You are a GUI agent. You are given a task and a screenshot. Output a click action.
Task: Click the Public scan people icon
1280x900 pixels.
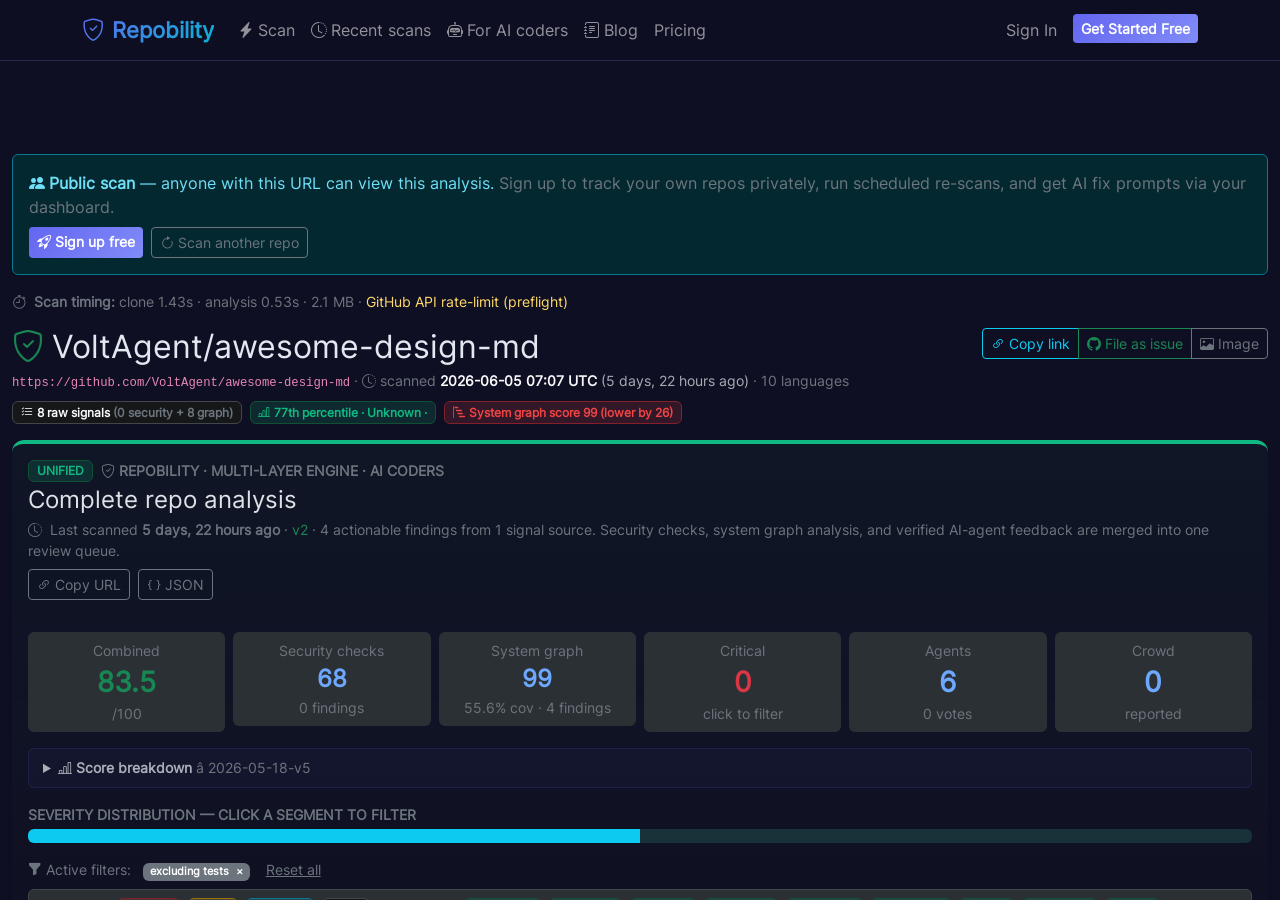point(37,183)
